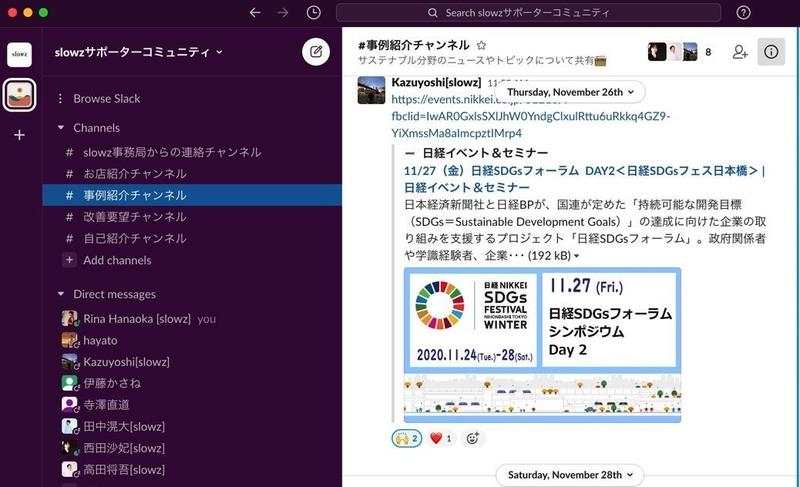
Task: Open the slowzサポーターコミュニティ workspace menu
Action: pyautogui.click(x=138, y=52)
